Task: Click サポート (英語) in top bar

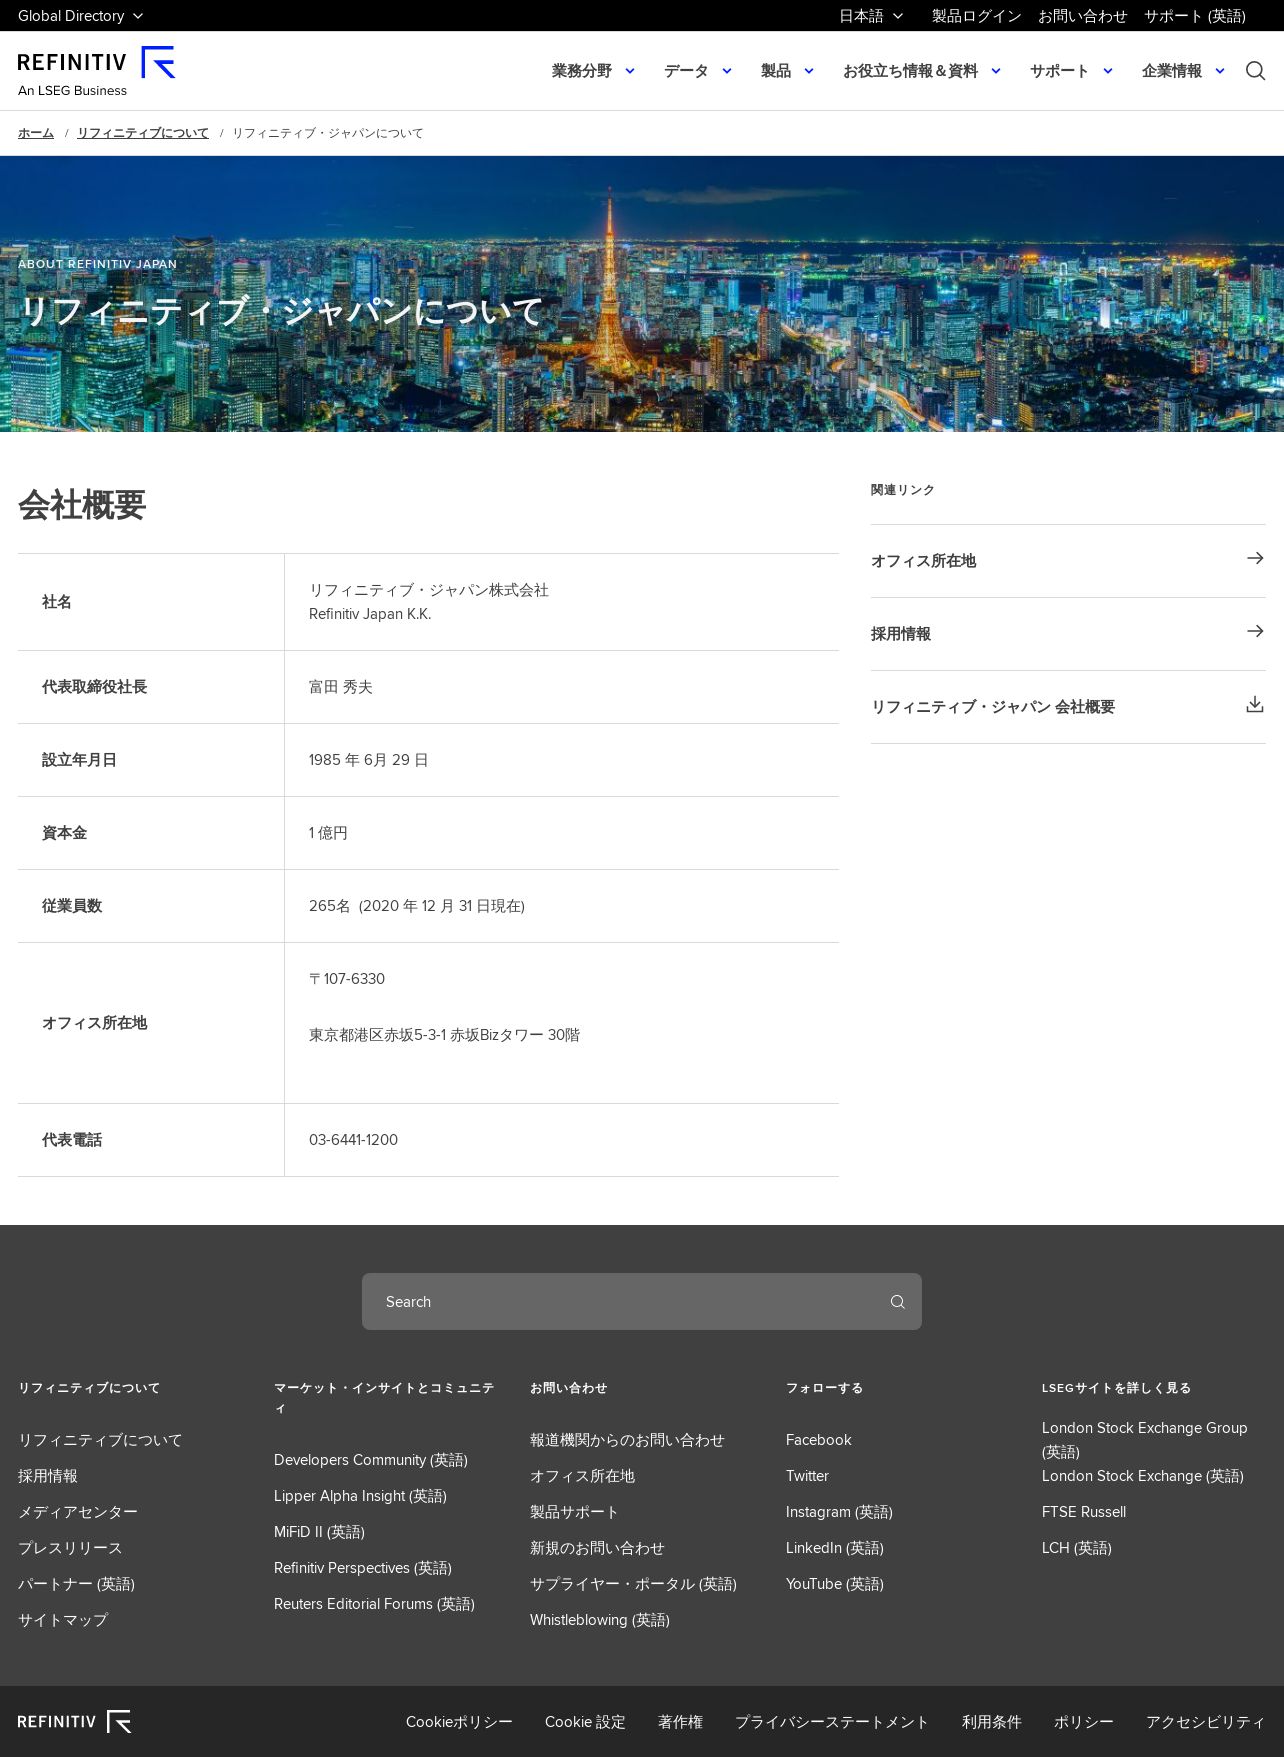Action: coord(1195,16)
